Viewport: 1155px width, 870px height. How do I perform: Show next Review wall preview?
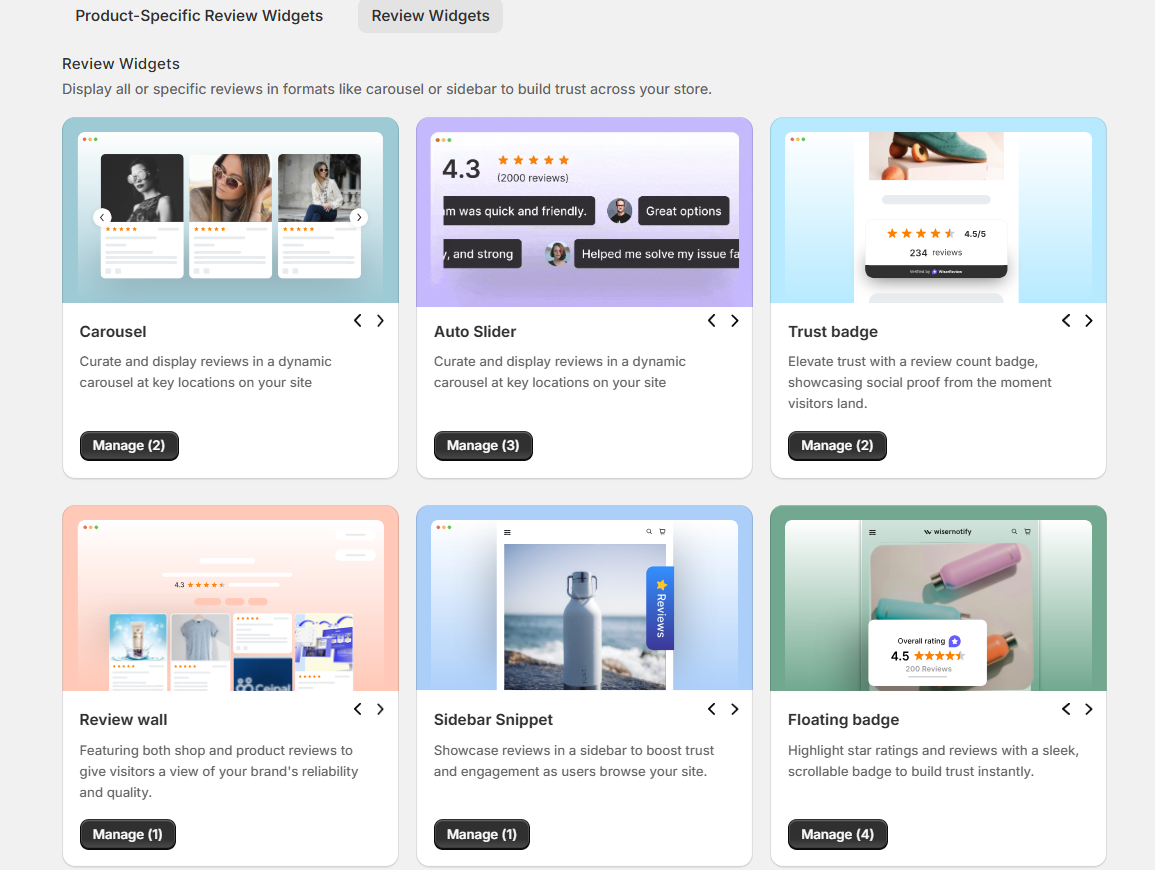click(380, 709)
